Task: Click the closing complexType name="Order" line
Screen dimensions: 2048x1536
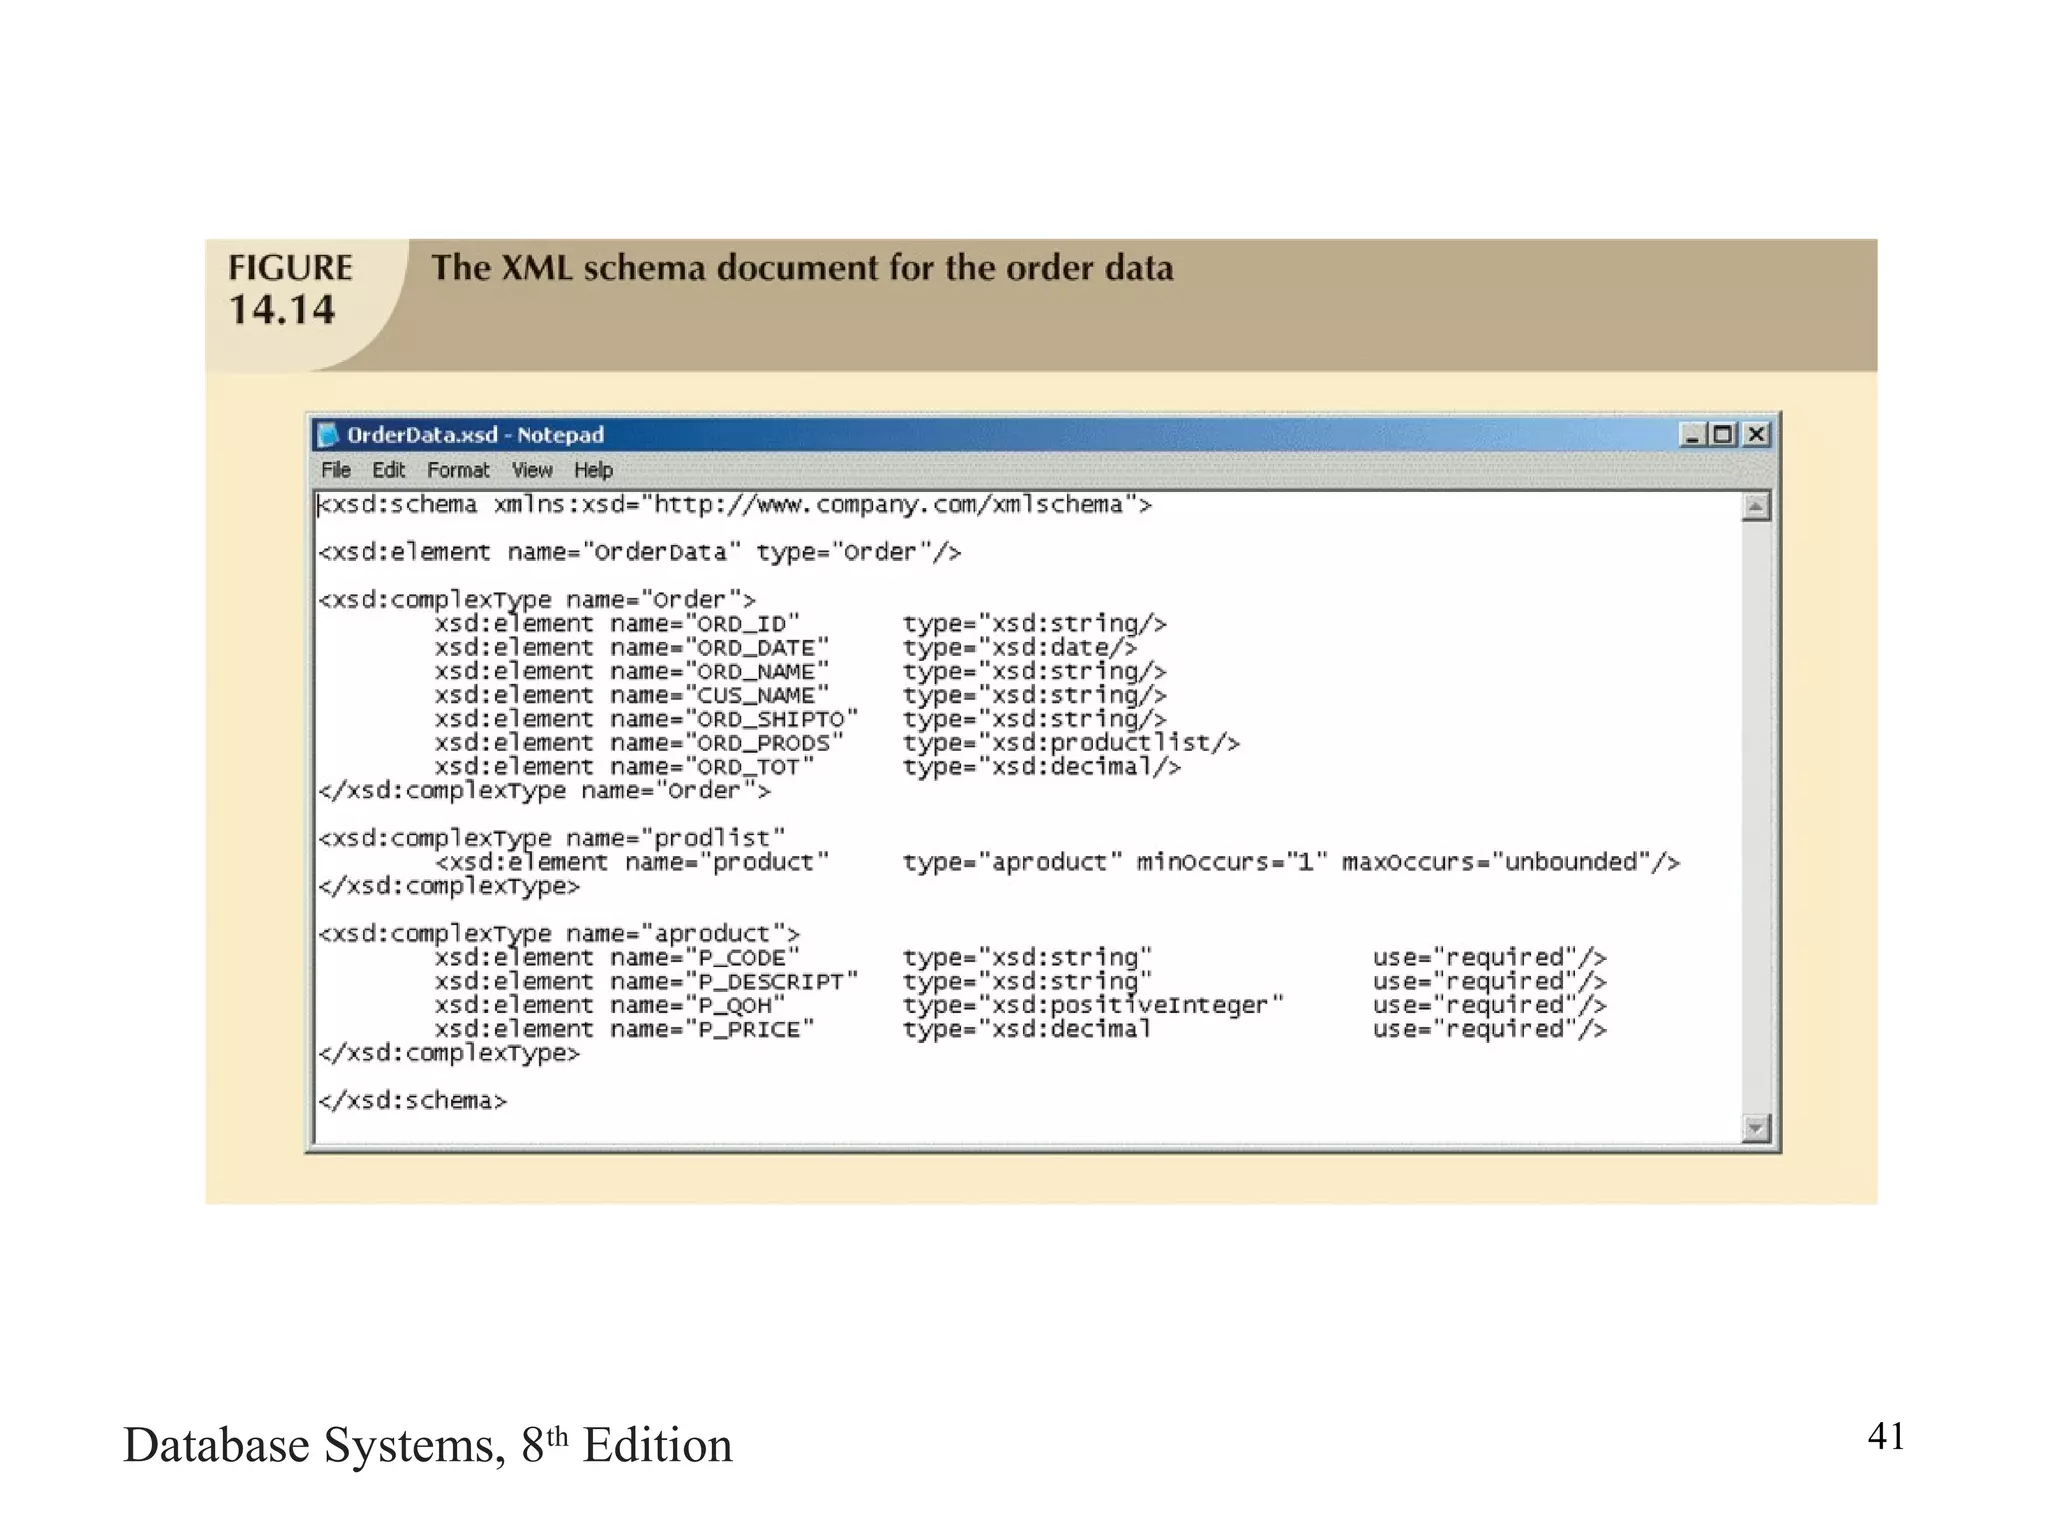Action: [x=545, y=791]
